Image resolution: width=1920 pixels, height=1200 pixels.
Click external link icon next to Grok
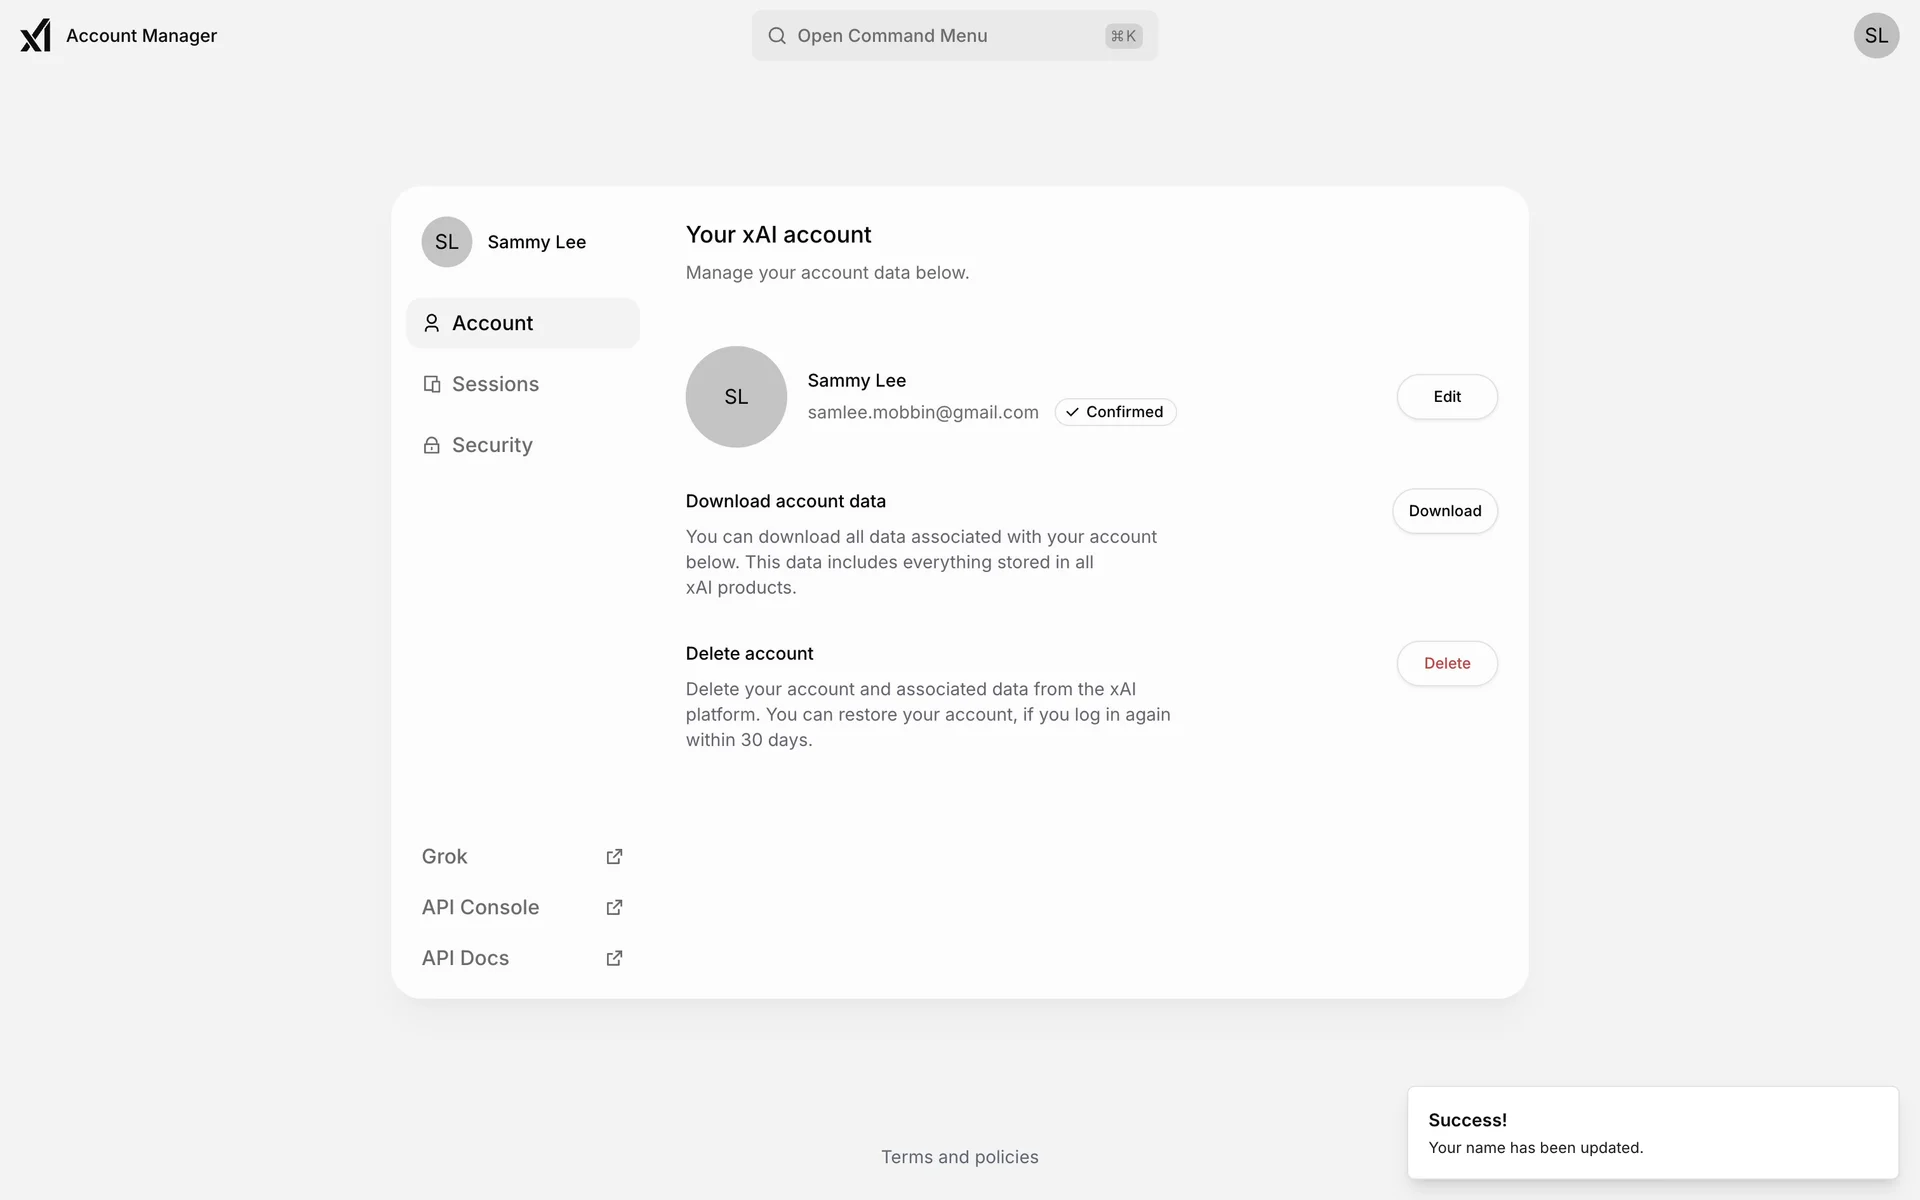click(614, 857)
